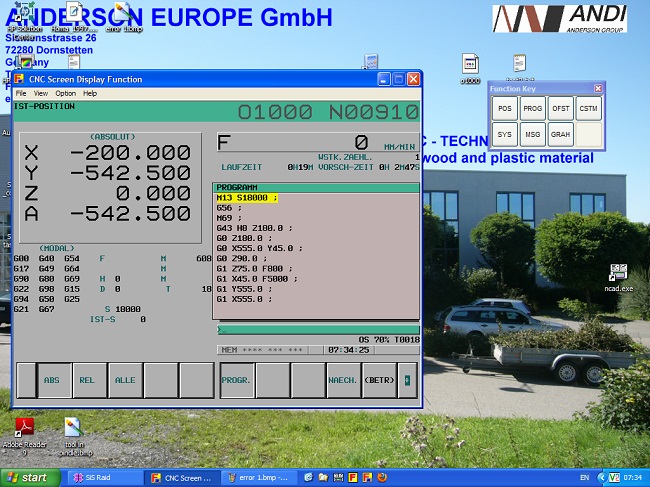
Task: Click the leftmost narrow softkey before ABS
Action: pos(26,380)
